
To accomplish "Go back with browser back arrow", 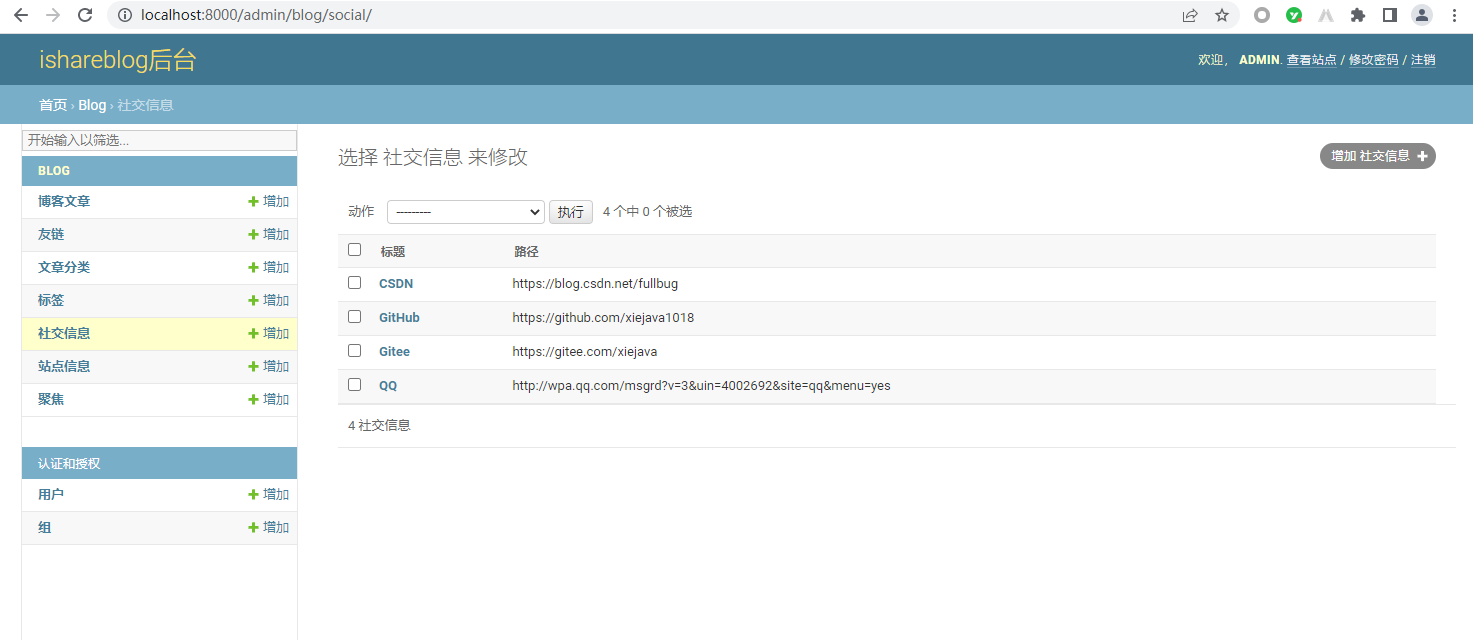I will 21,15.
